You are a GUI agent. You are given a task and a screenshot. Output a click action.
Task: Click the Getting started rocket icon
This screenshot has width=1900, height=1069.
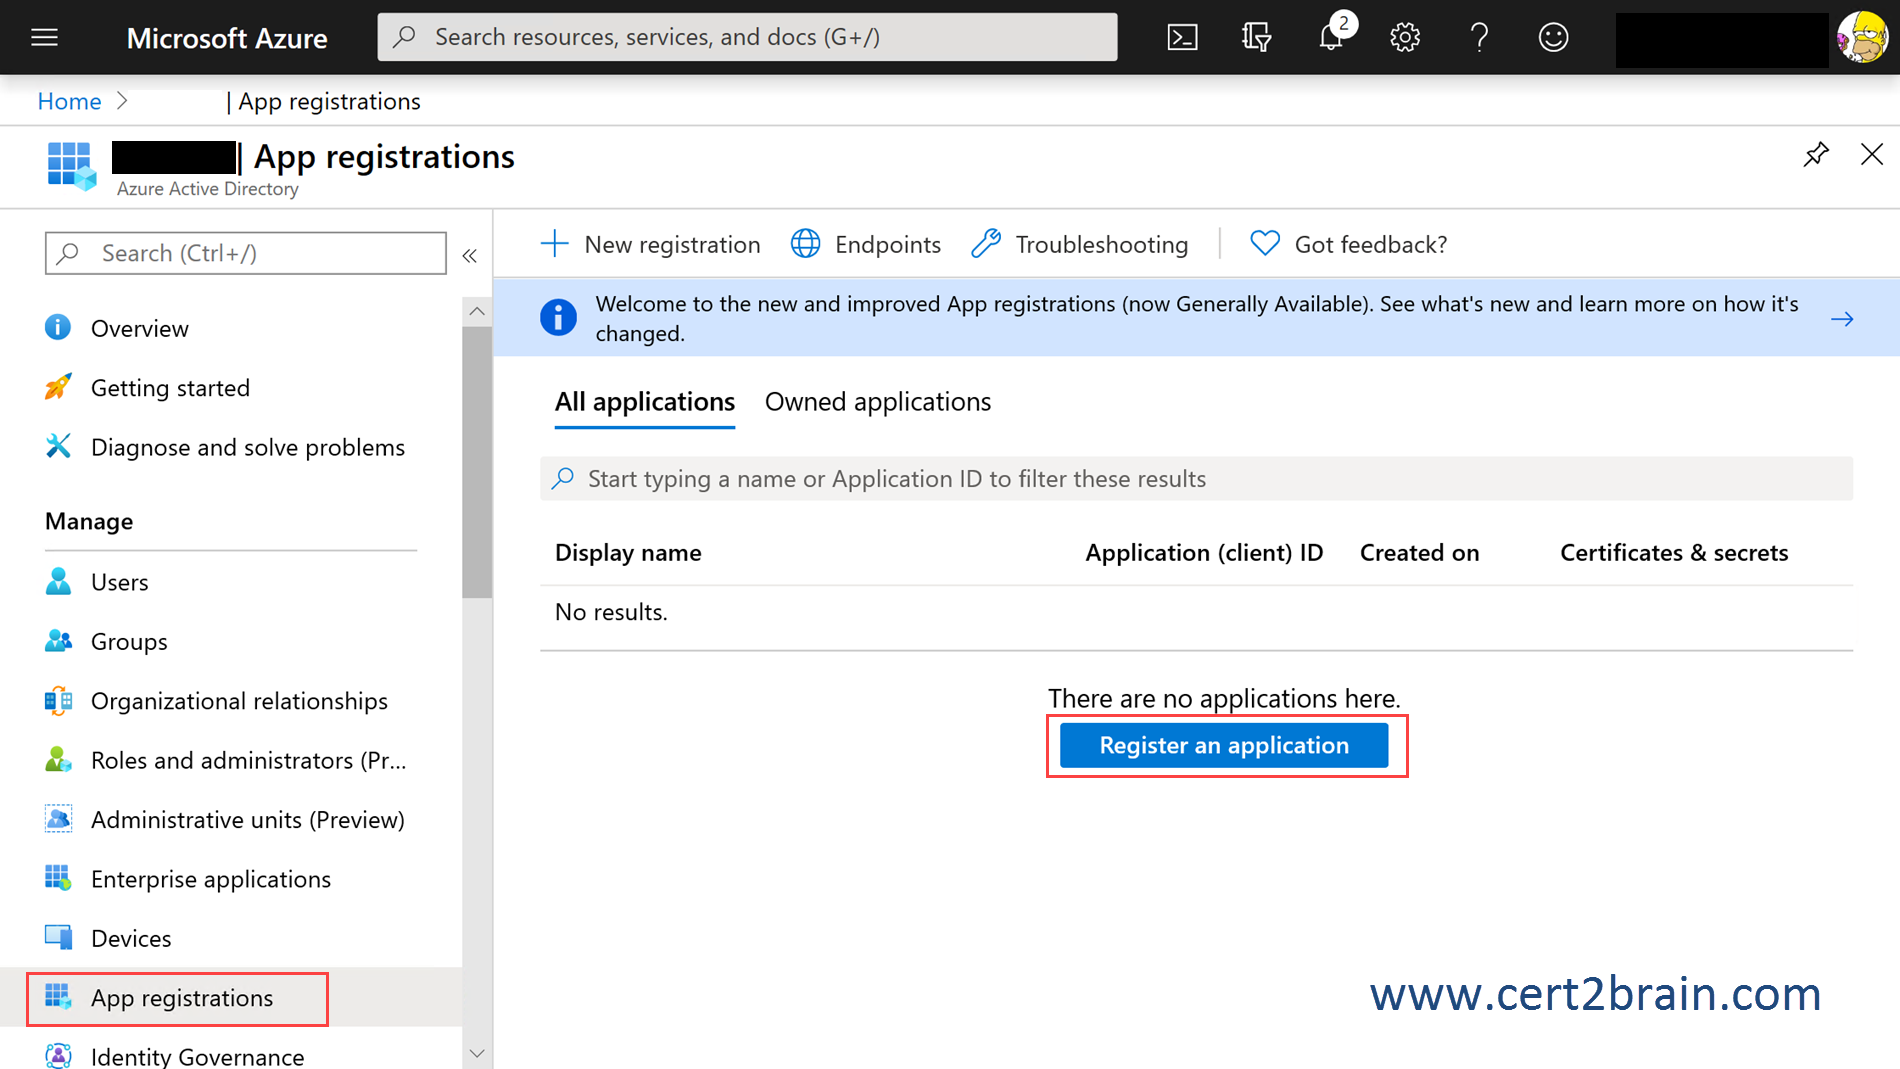tap(58, 387)
